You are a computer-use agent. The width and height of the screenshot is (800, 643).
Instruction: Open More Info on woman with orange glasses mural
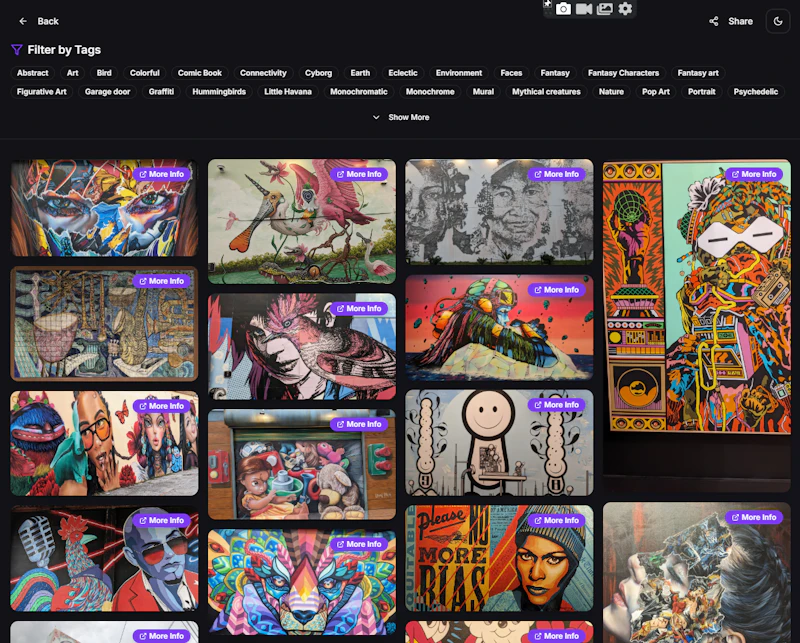click(162, 406)
